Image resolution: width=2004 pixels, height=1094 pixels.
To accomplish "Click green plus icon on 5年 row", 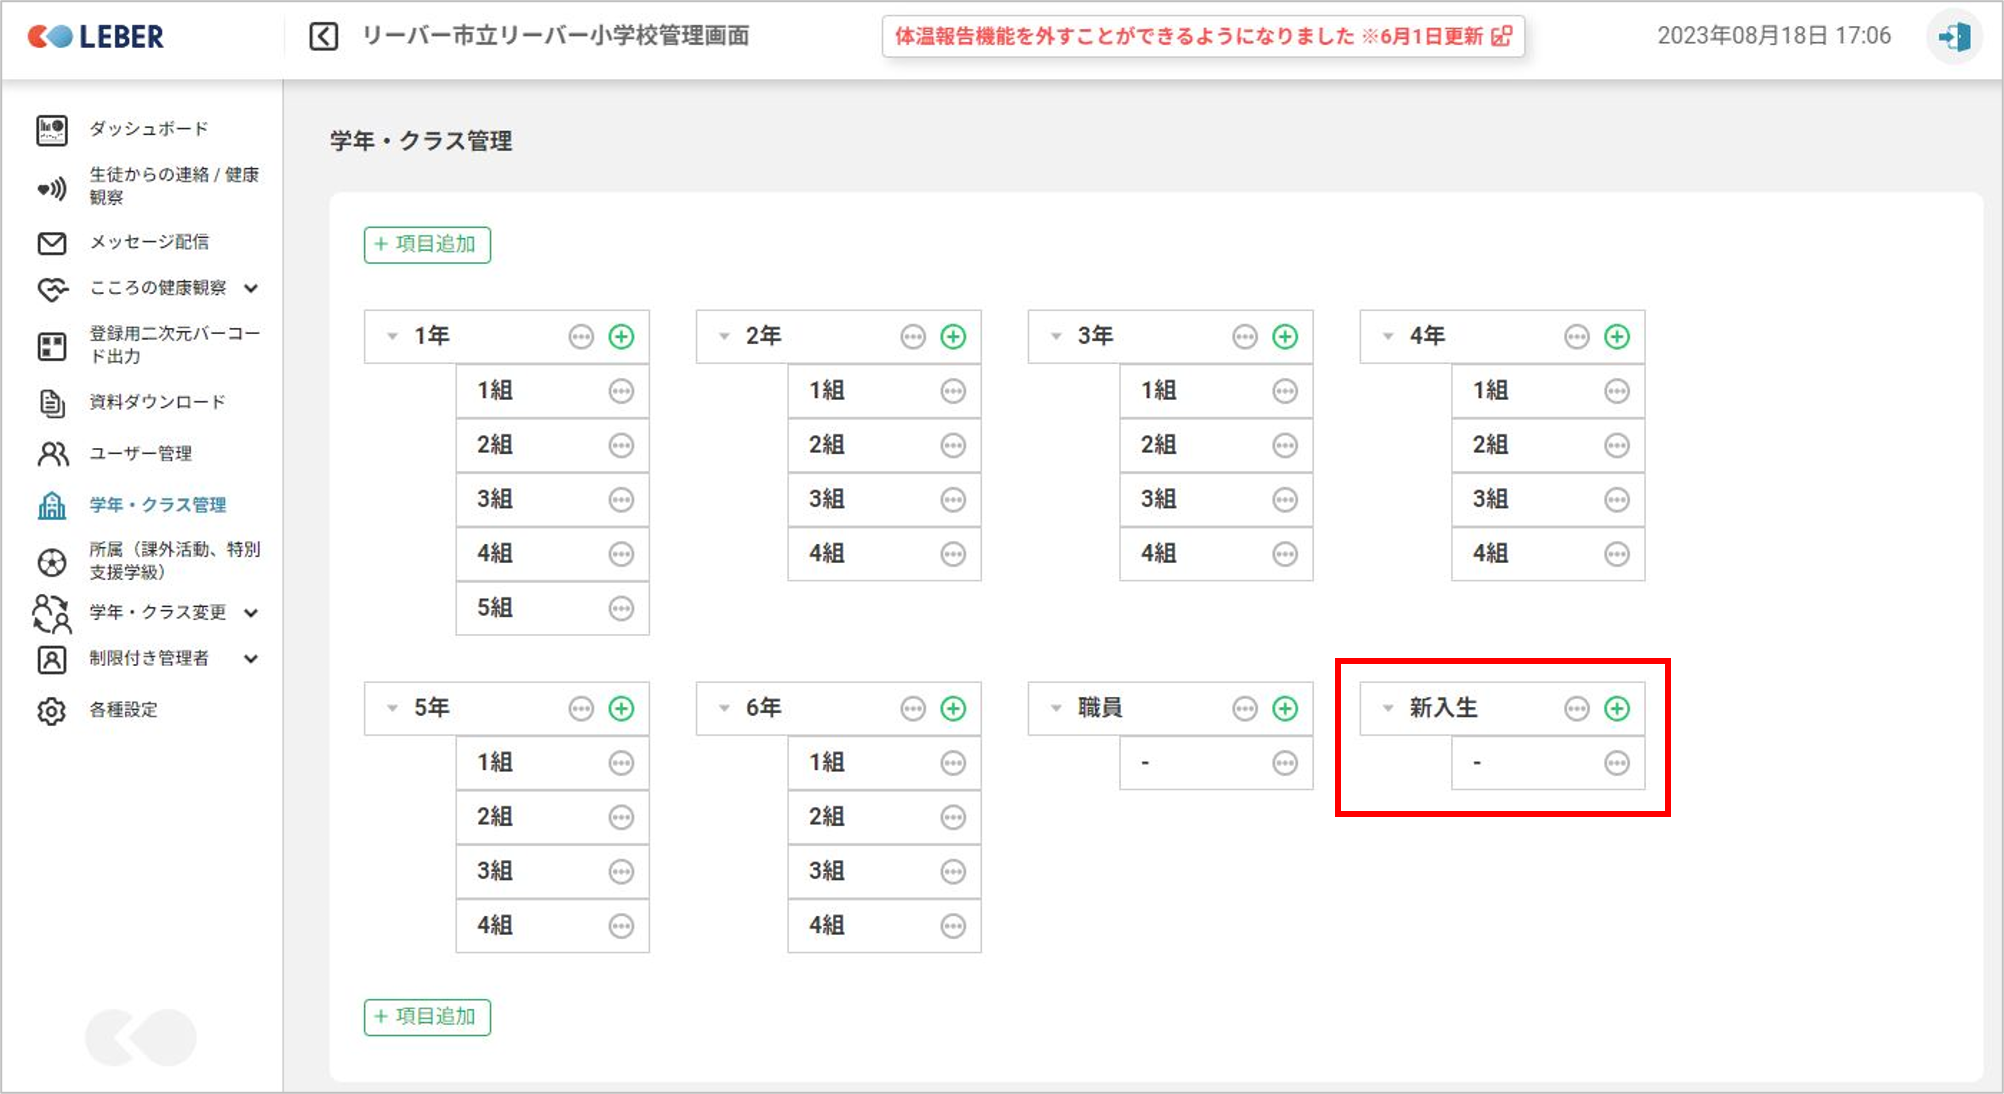I will point(621,709).
